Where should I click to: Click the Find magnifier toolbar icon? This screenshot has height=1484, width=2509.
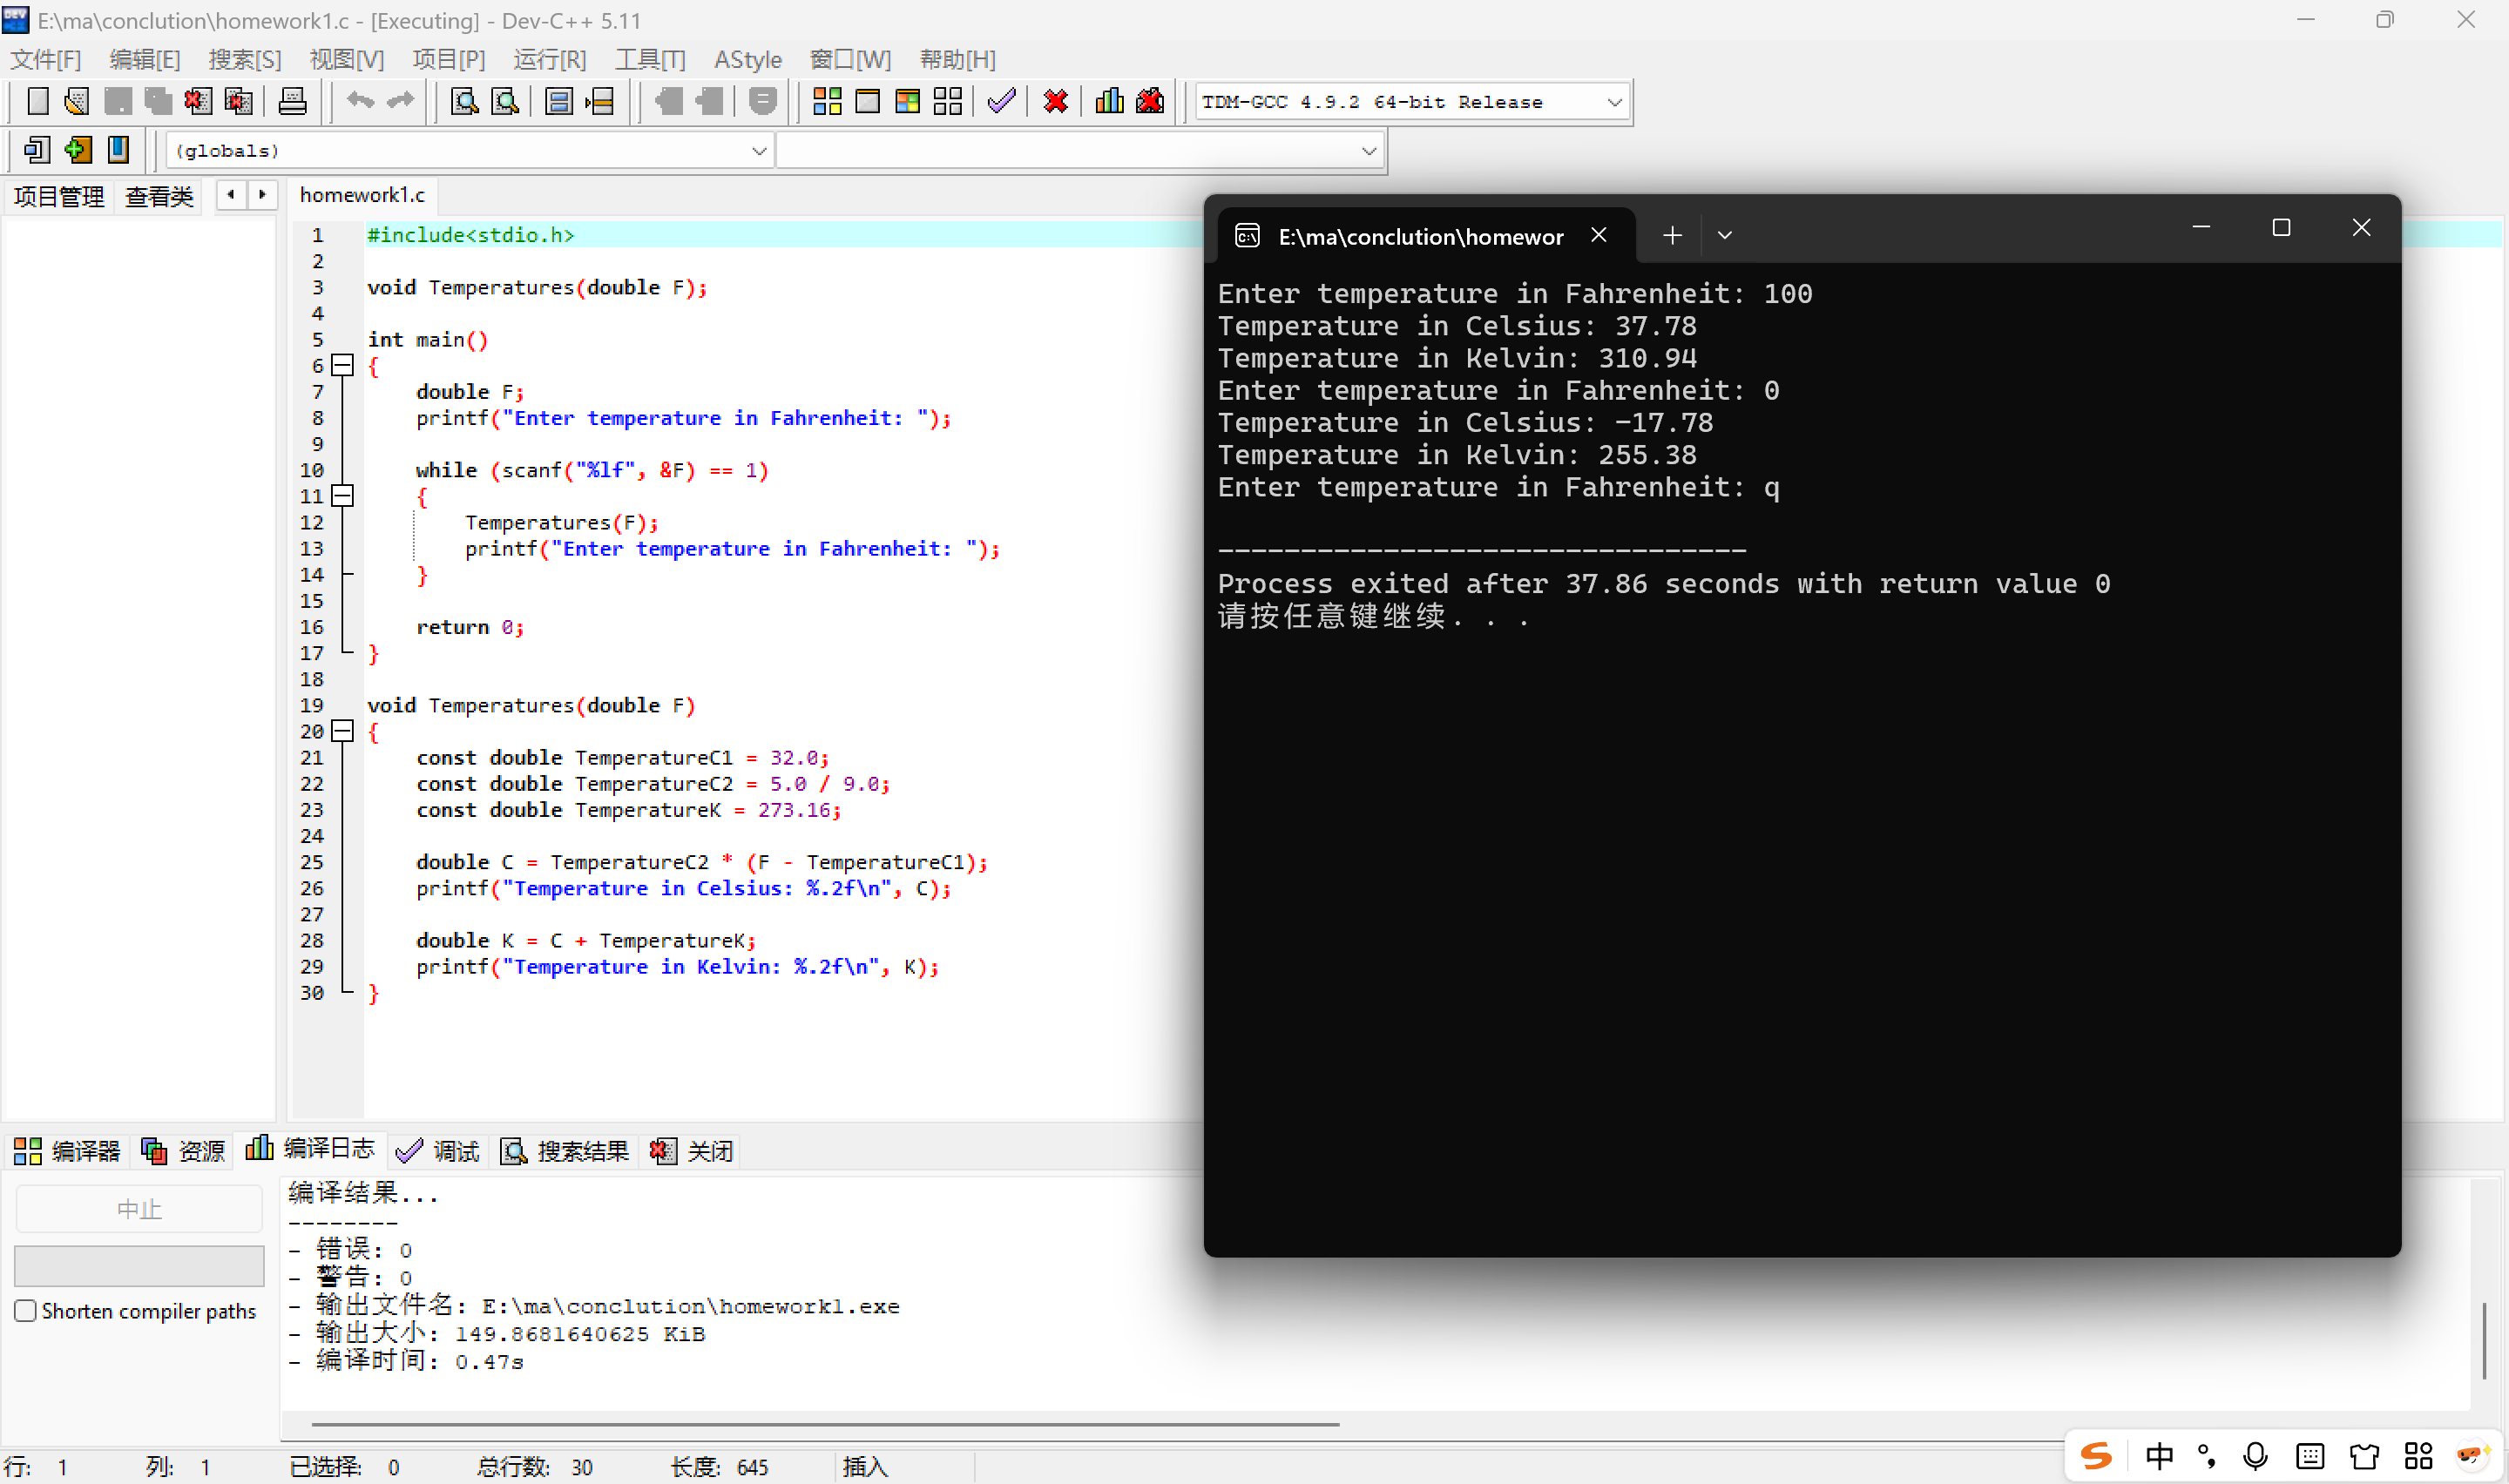[464, 101]
